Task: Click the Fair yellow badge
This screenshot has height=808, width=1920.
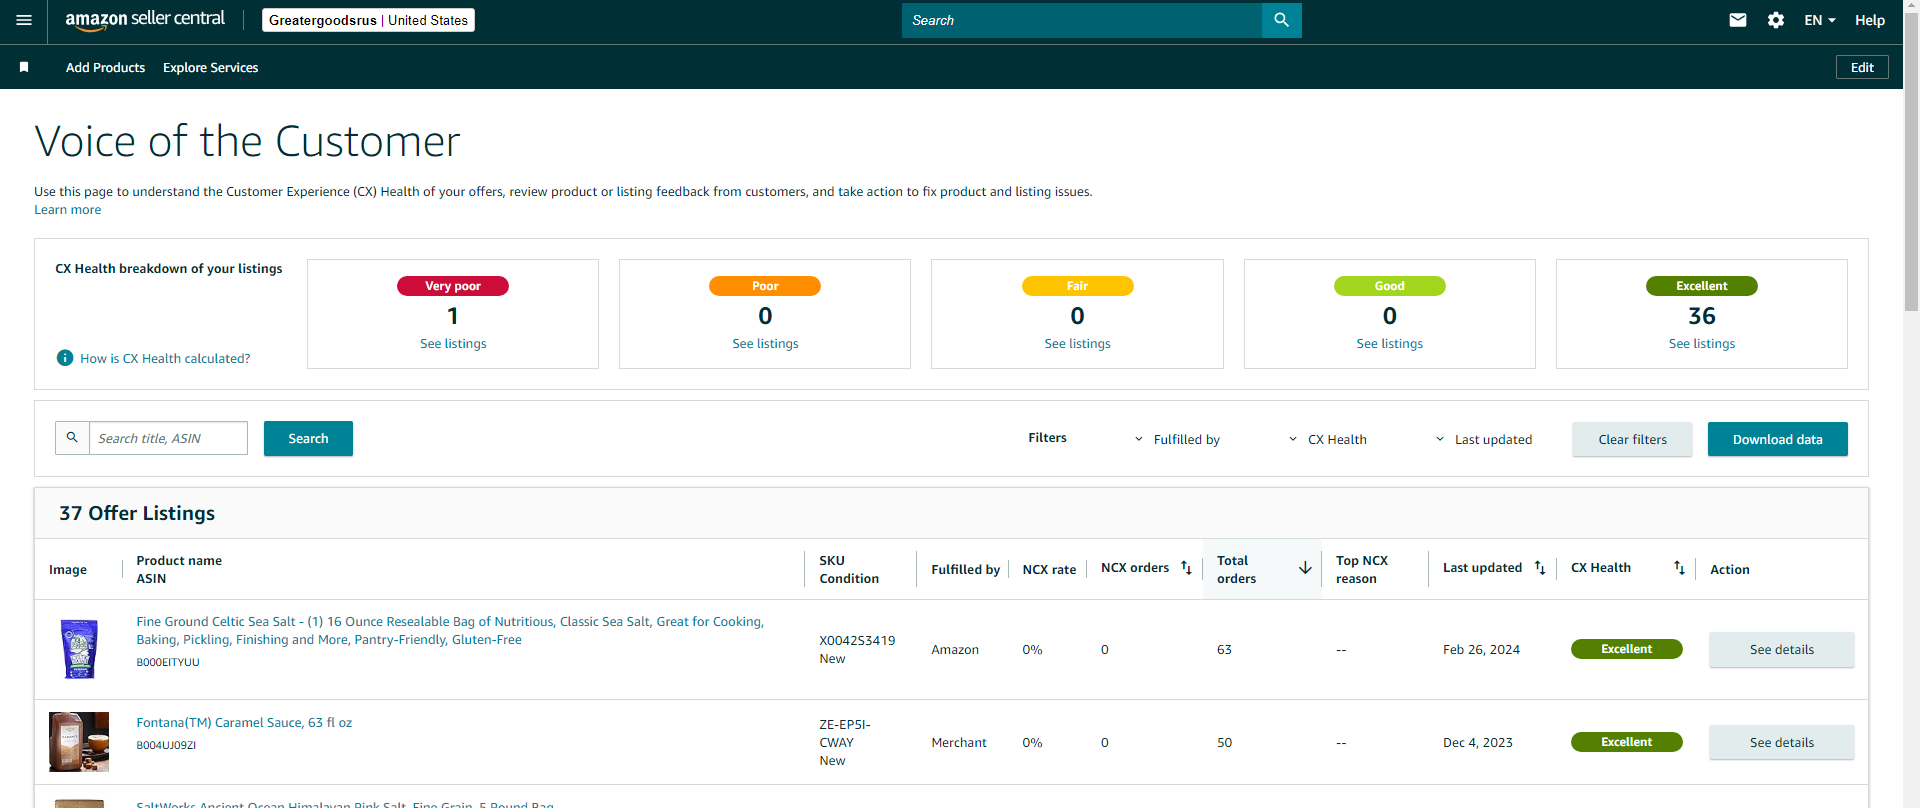Action: pos(1077,286)
